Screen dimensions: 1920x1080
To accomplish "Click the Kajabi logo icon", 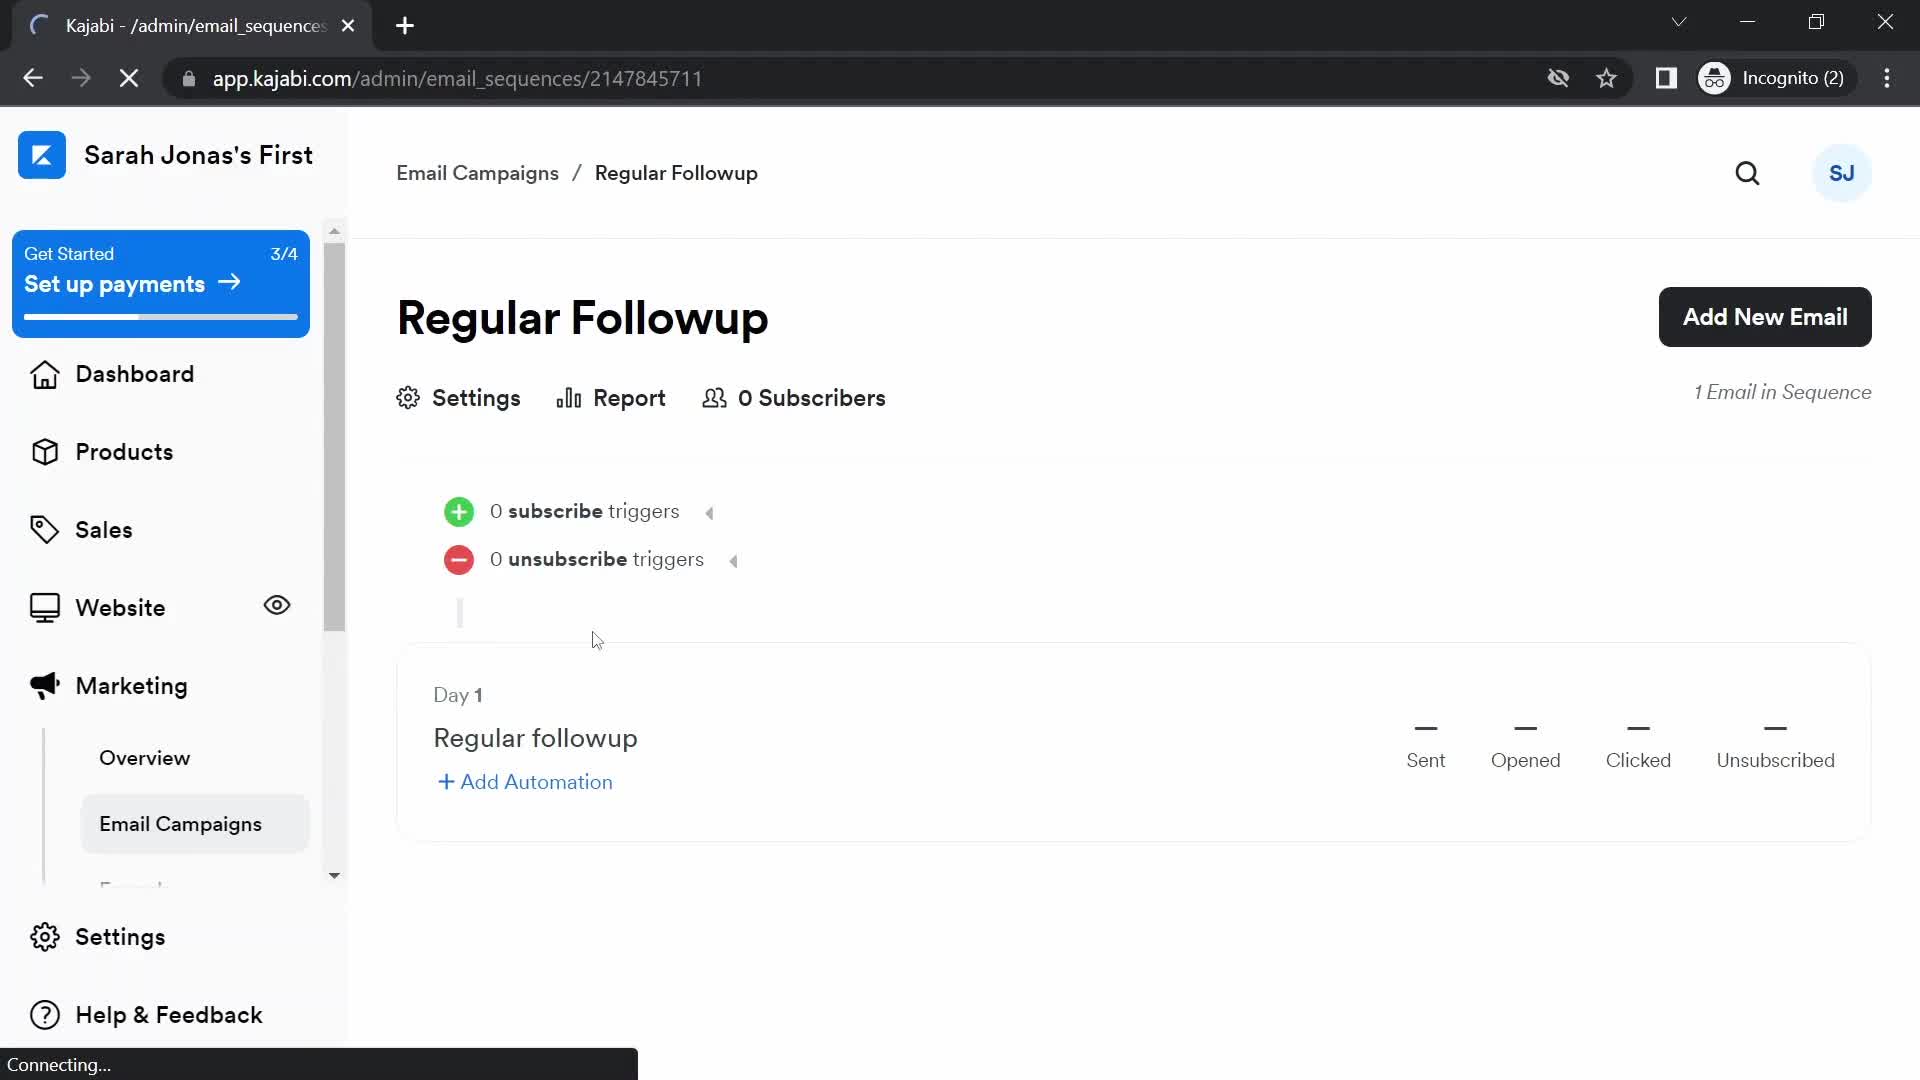I will pos(42,155).
